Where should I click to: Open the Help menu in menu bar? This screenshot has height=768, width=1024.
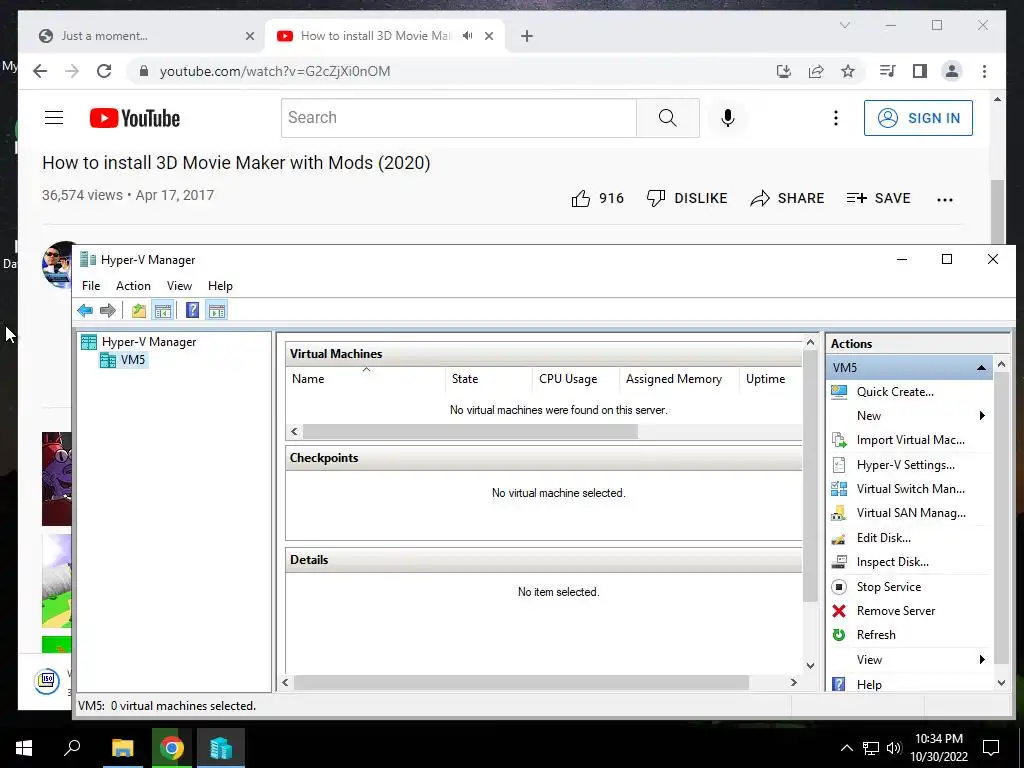pos(220,286)
